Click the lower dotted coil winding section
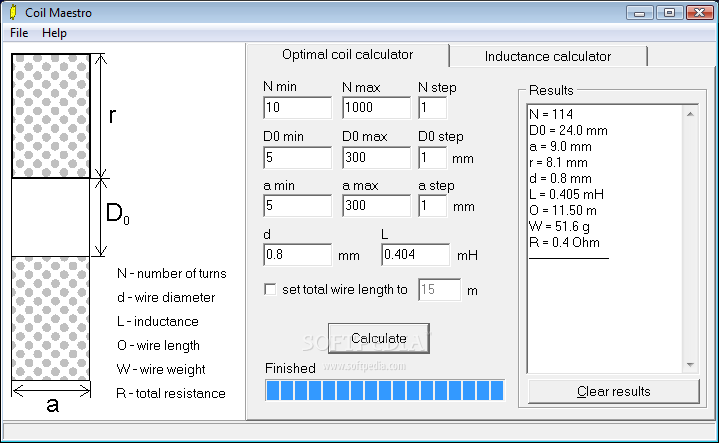 pos(50,318)
